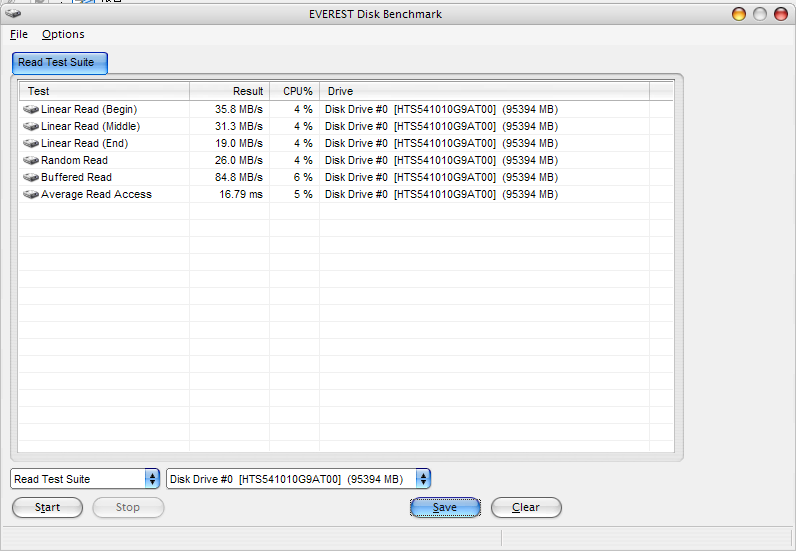
Task: Save the benchmark results
Action: [445, 507]
